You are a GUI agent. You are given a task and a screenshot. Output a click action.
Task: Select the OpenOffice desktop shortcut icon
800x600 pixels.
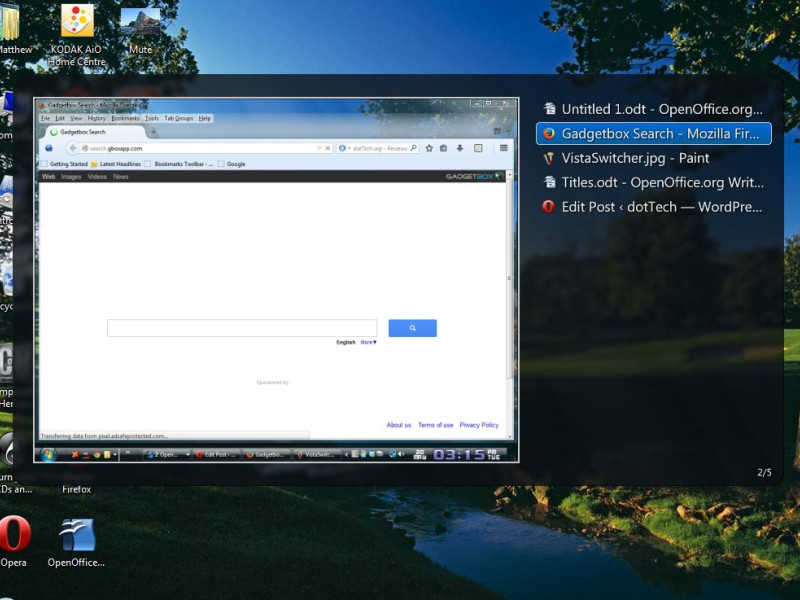77,543
